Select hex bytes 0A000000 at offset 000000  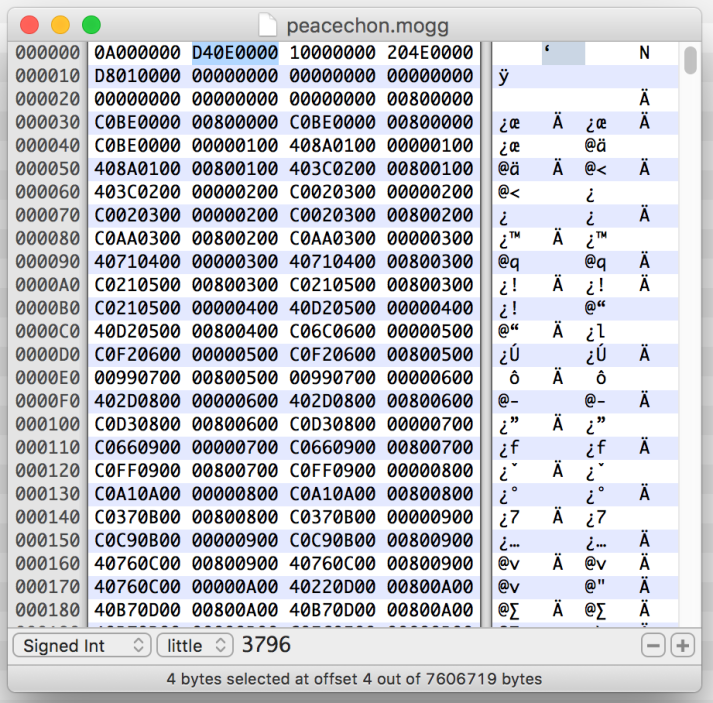click(137, 52)
